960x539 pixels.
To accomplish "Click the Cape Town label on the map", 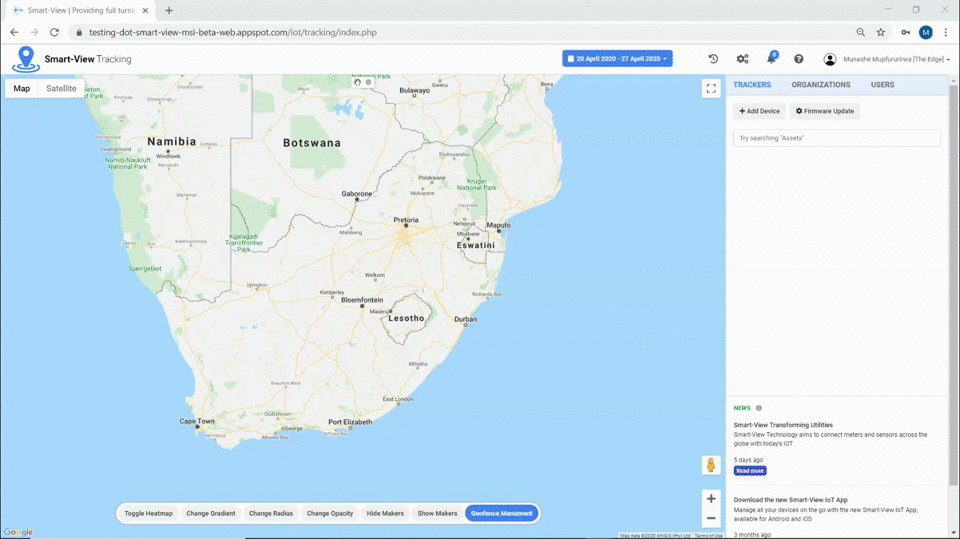I will [x=197, y=421].
